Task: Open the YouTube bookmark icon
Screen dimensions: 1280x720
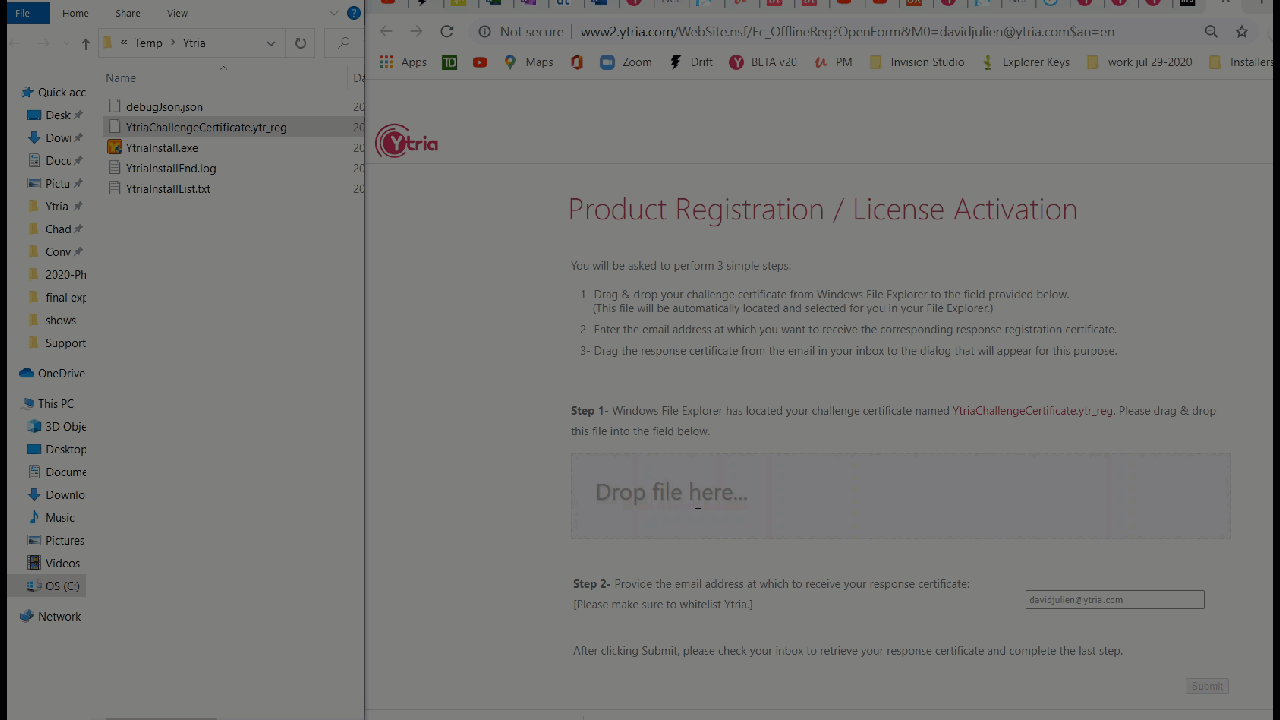Action: [x=480, y=62]
